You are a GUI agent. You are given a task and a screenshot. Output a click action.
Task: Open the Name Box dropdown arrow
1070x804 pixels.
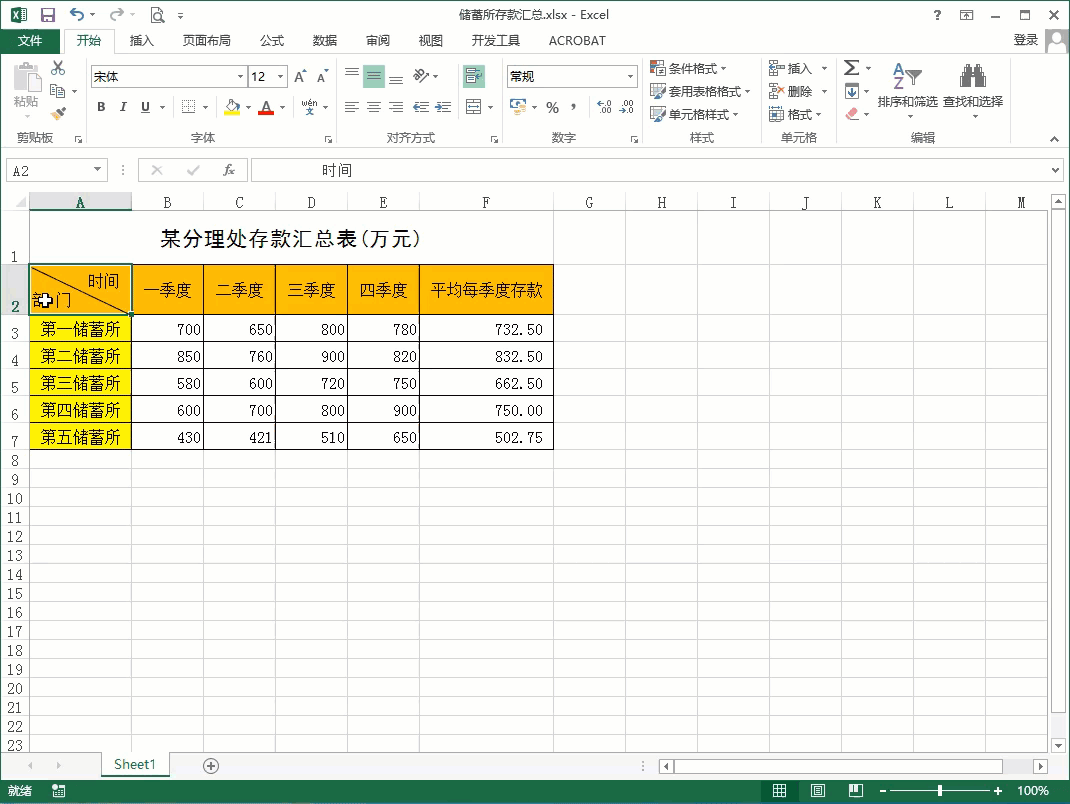(x=97, y=171)
